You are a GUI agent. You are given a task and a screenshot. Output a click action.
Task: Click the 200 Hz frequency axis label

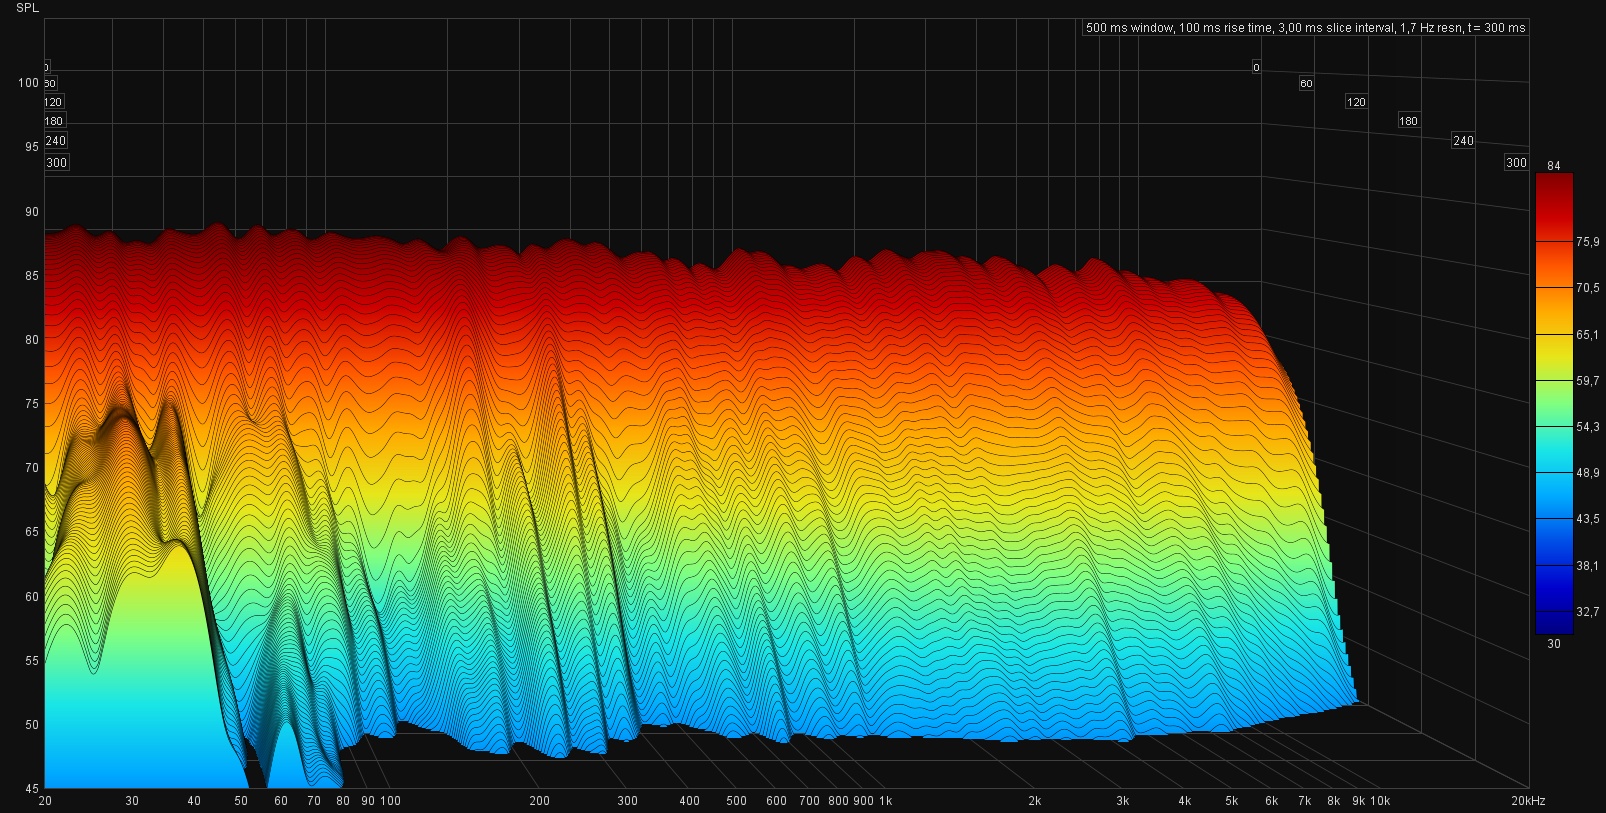coord(539,801)
